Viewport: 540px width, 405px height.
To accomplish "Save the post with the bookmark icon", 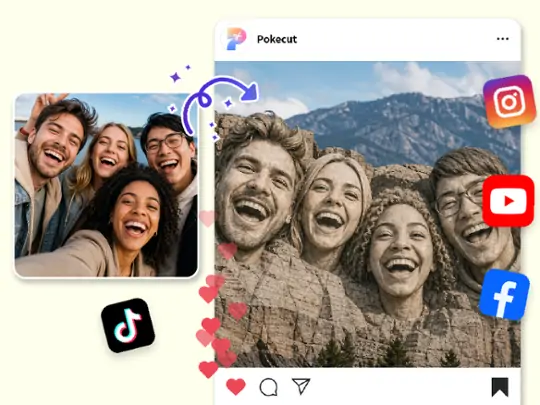I will point(500,387).
